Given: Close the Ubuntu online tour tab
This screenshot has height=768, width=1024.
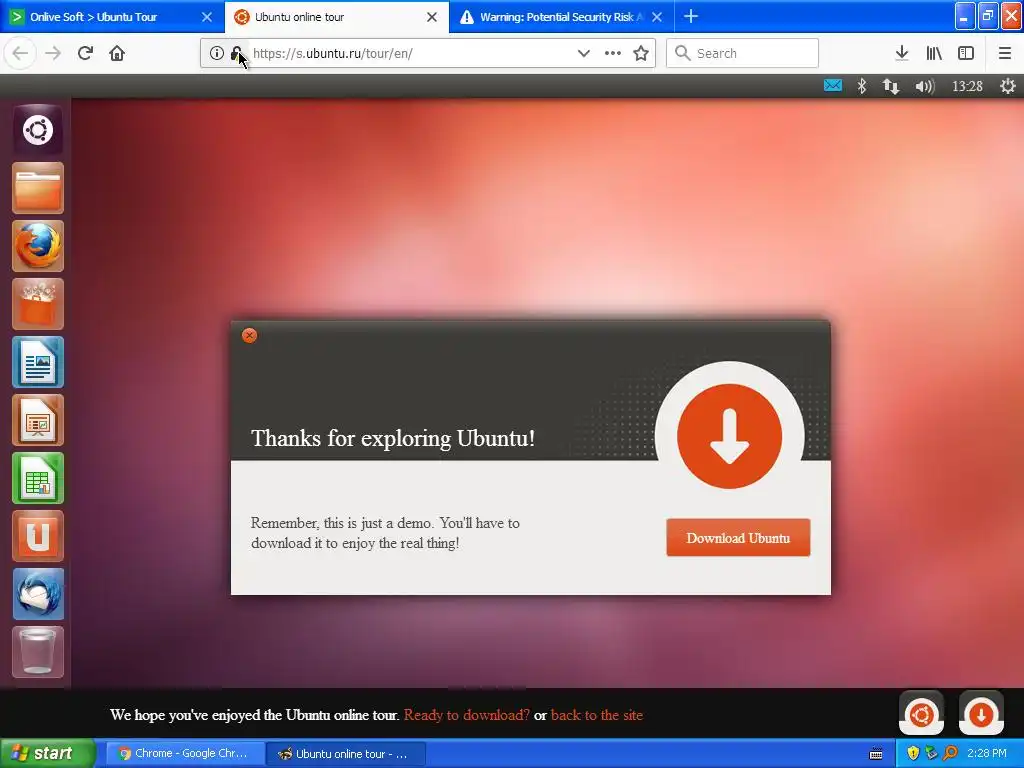Looking at the screenshot, I should pos(432,17).
